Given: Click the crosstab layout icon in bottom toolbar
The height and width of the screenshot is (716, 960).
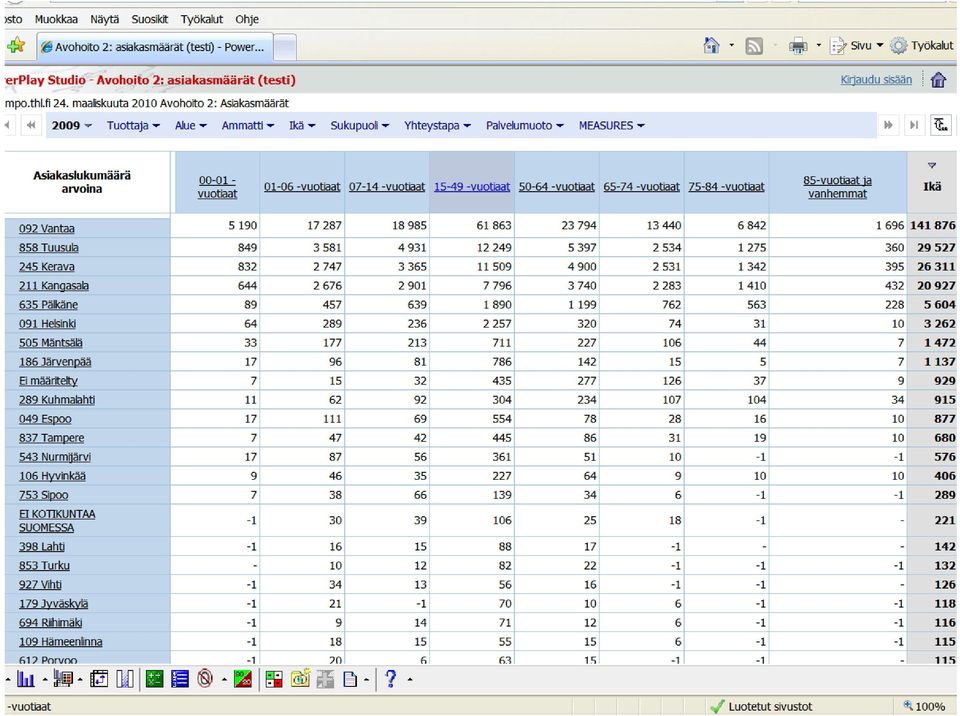Looking at the screenshot, I should [63, 679].
